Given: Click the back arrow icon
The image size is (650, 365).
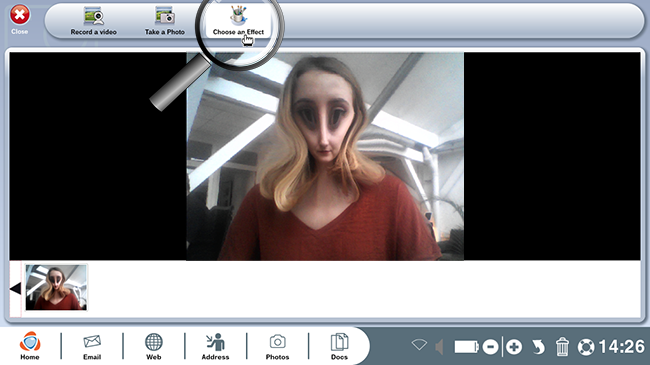Looking at the screenshot, I should pos(538,347).
